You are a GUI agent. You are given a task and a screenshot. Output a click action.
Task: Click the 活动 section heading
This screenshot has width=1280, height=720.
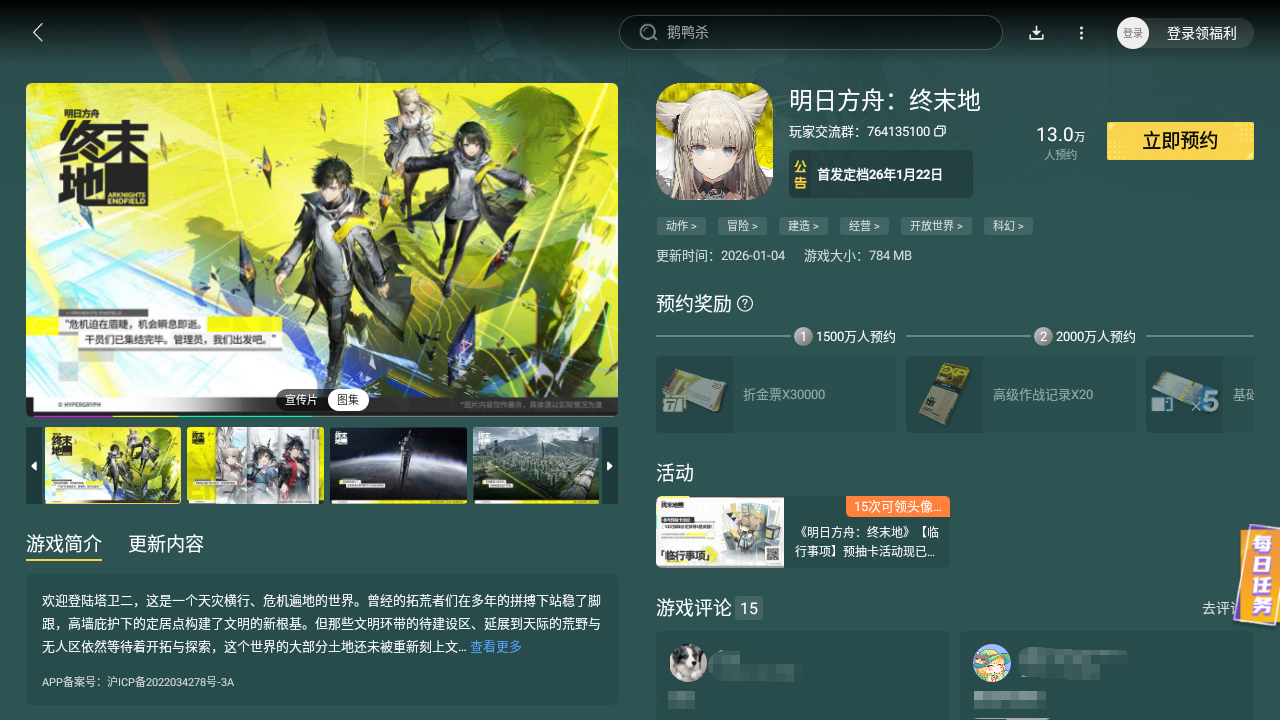click(x=675, y=473)
